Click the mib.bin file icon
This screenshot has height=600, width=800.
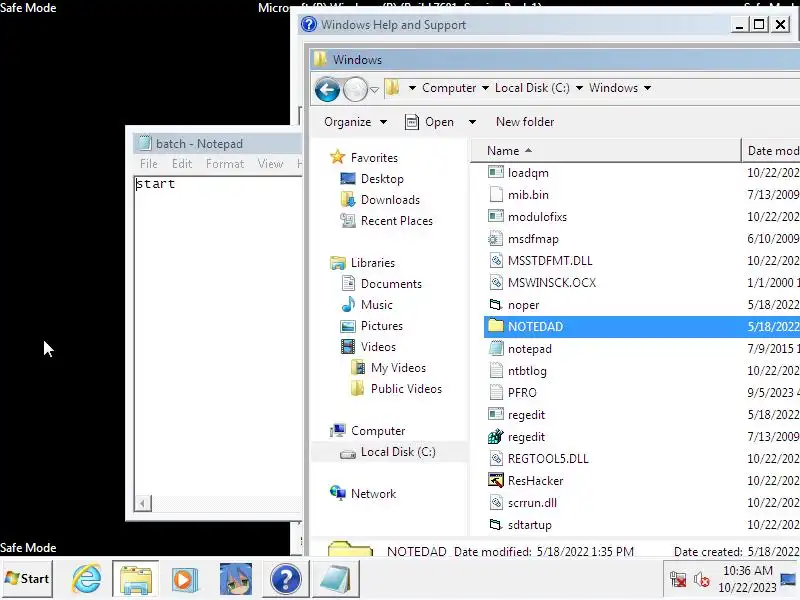click(x=495, y=194)
